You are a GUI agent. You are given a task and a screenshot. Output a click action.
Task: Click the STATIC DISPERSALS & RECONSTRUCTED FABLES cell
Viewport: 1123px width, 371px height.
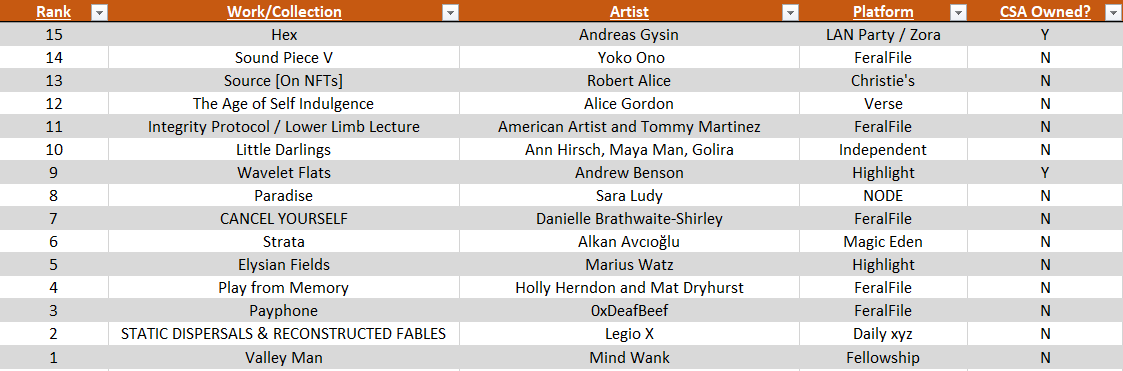click(x=284, y=334)
